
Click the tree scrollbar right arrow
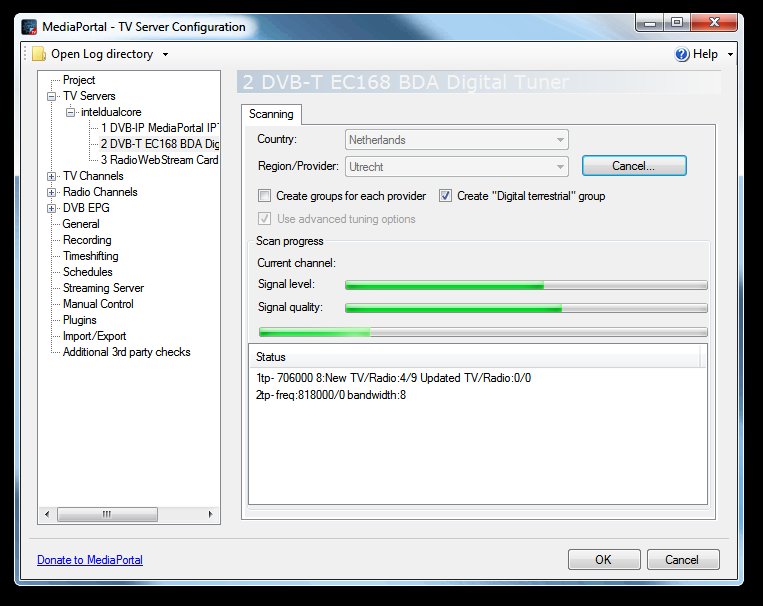[210, 514]
